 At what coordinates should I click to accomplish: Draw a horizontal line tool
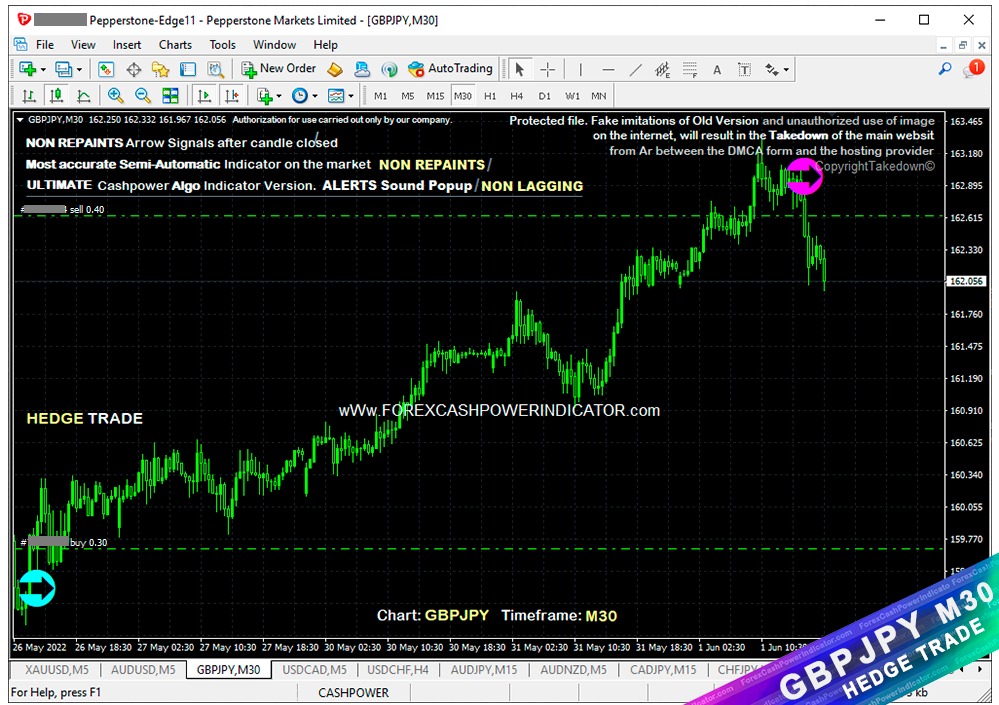(608, 69)
